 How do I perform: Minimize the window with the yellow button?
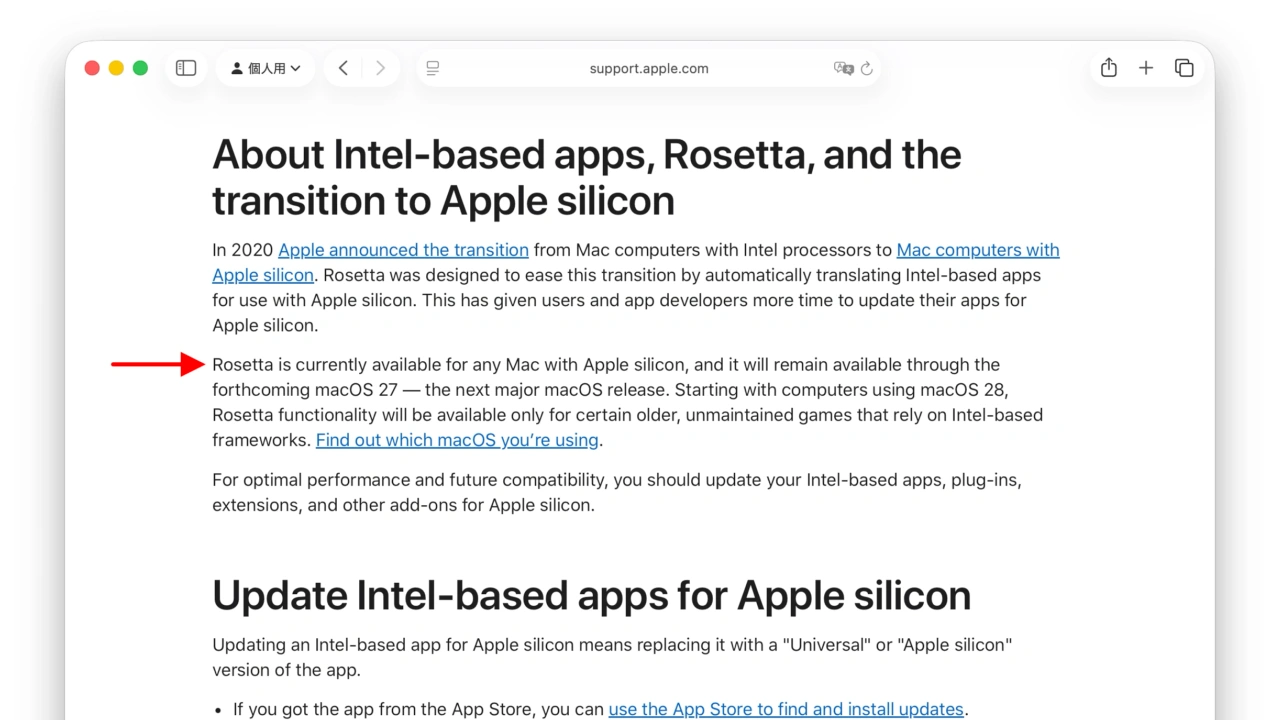coord(115,68)
